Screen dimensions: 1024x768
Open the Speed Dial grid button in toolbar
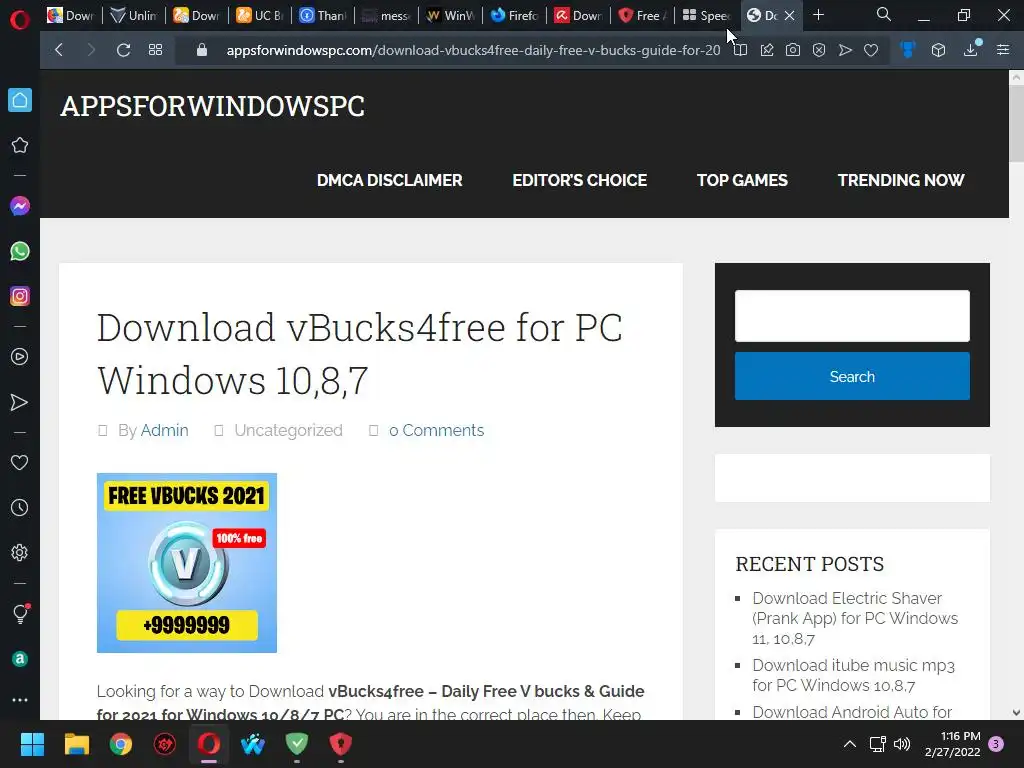click(155, 50)
